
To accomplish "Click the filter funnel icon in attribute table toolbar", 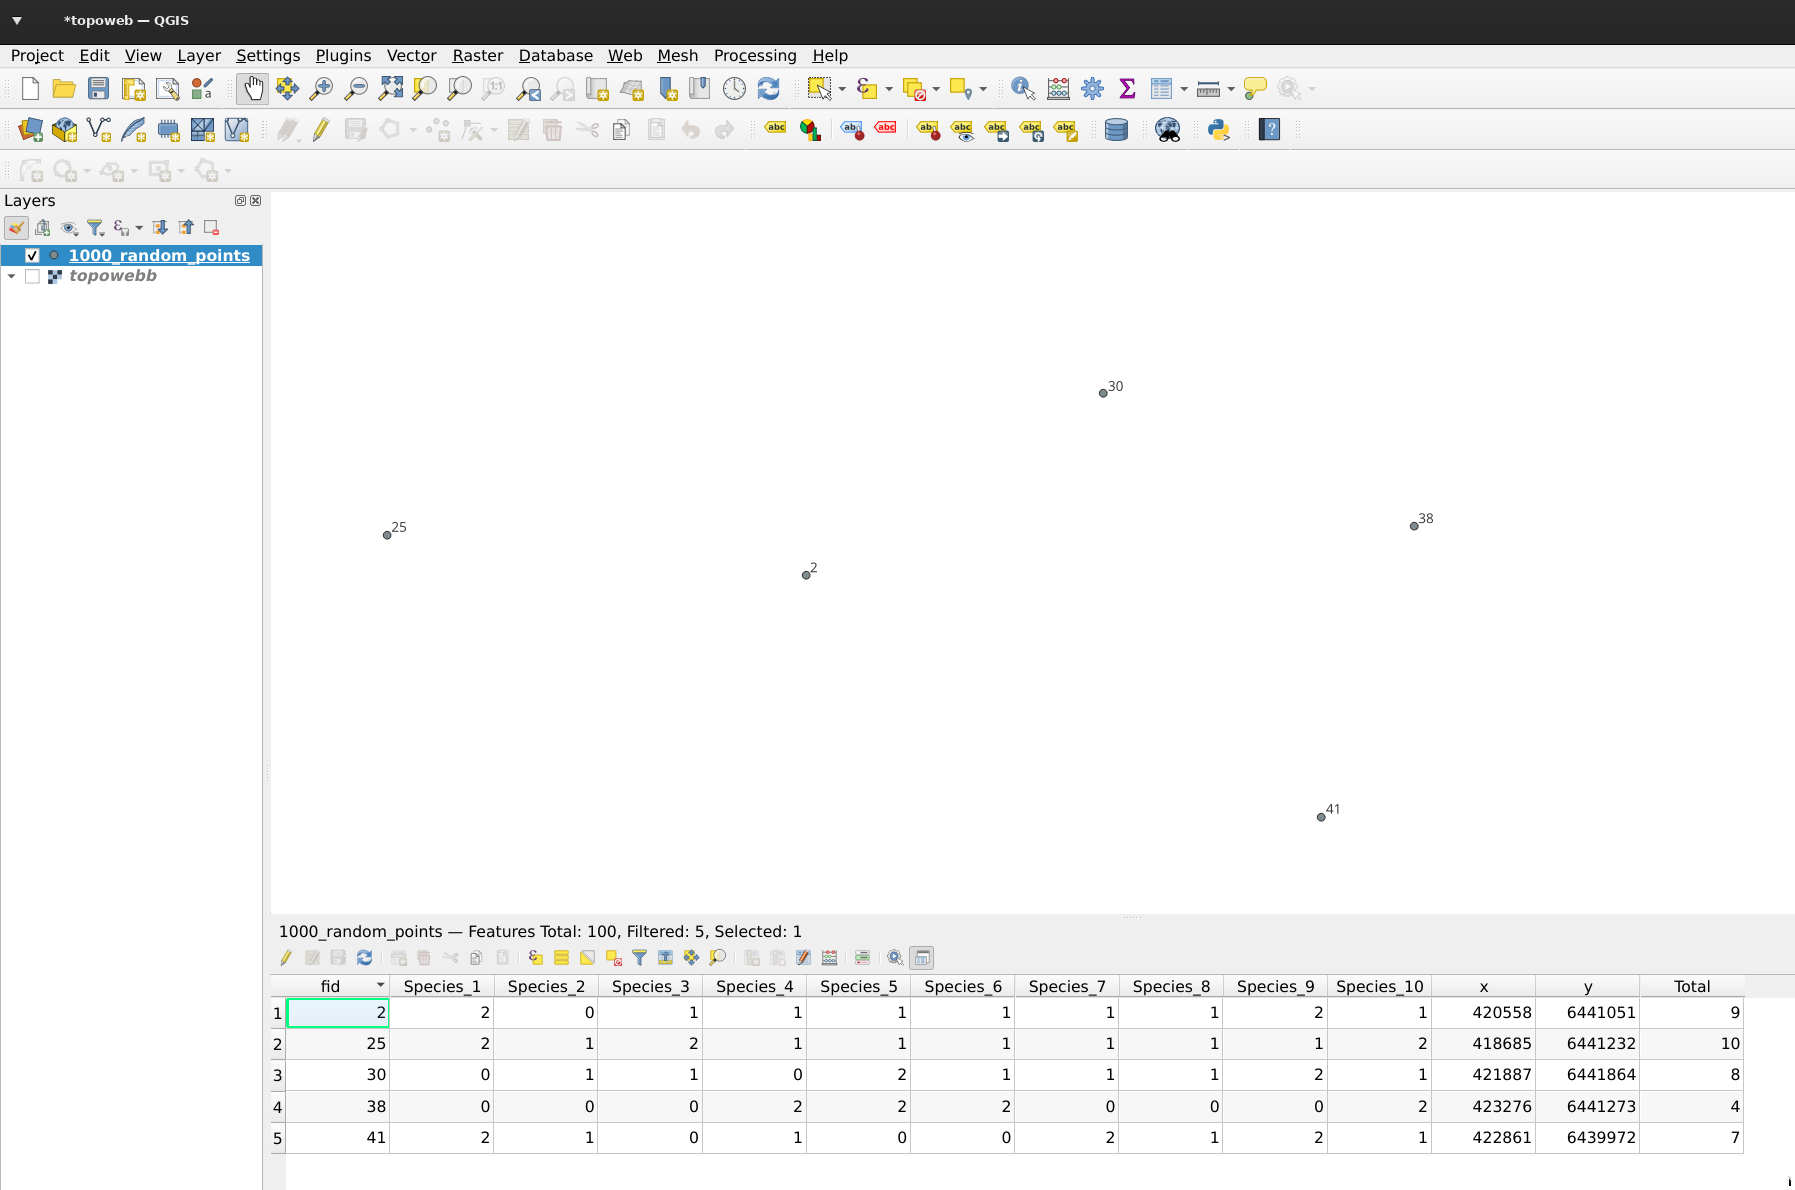I will pos(639,958).
